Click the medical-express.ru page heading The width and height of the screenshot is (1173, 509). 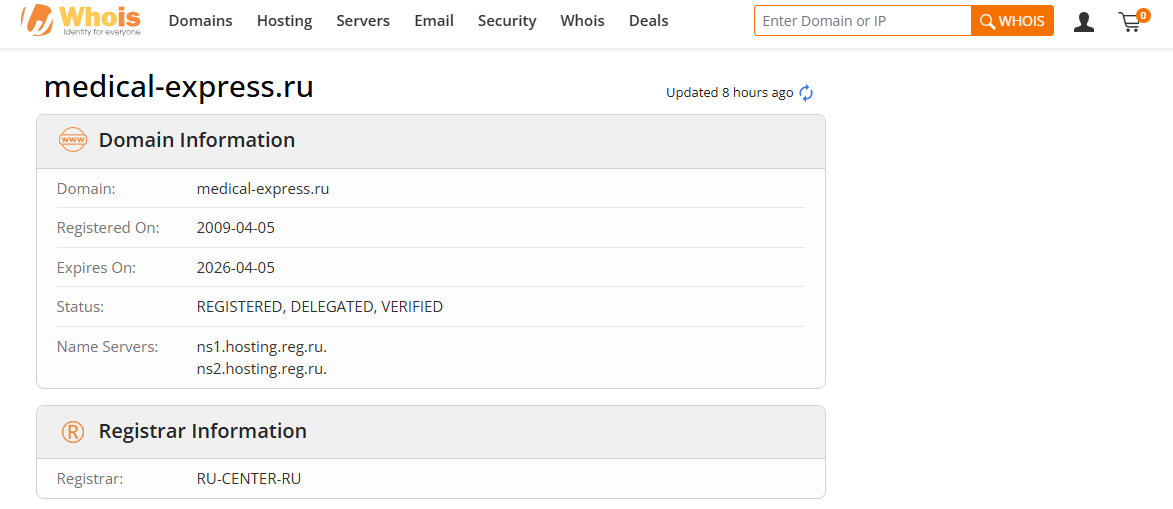[179, 87]
